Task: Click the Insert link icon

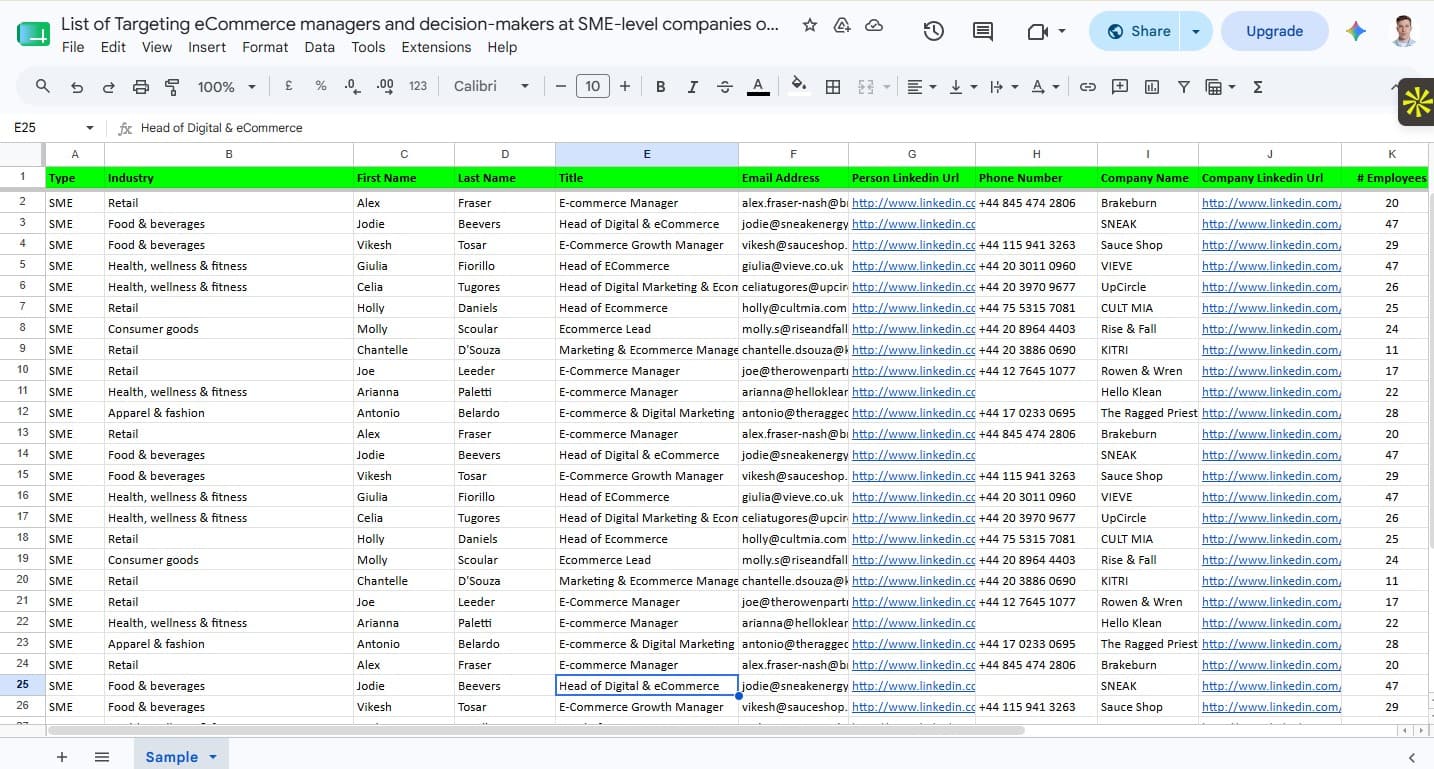Action: point(1088,87)
